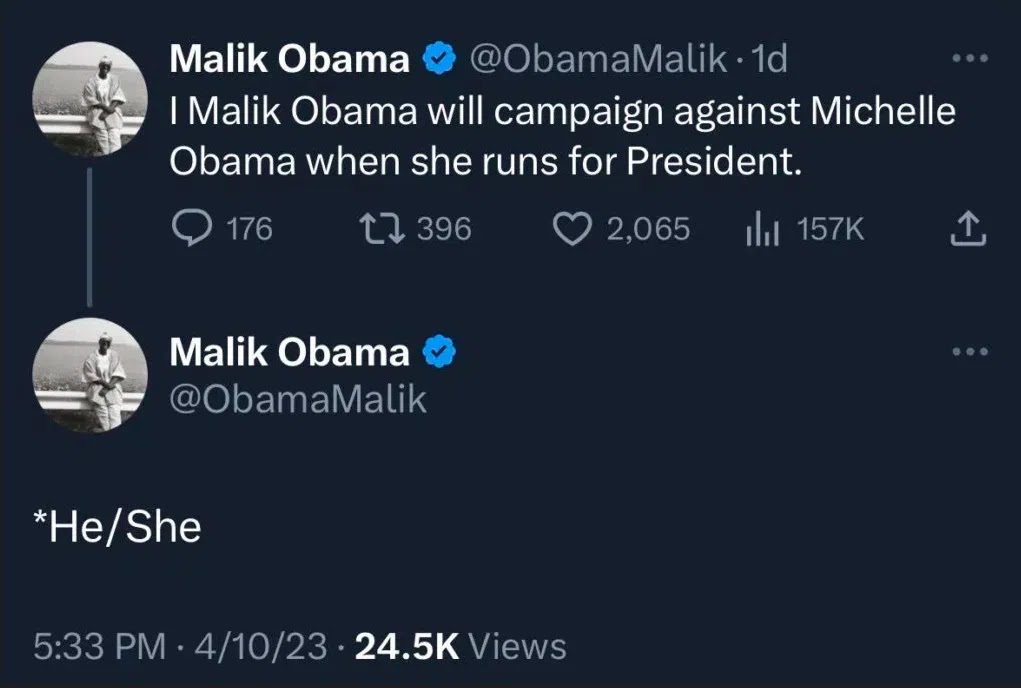
Task: Click the @ObamaMalik handle under the second name
Action: coord(298,399)
